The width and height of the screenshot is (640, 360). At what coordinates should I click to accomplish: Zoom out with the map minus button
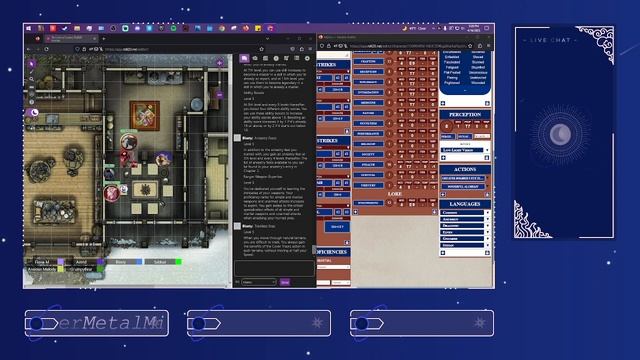pyautogui.click(x=220, y=95)
